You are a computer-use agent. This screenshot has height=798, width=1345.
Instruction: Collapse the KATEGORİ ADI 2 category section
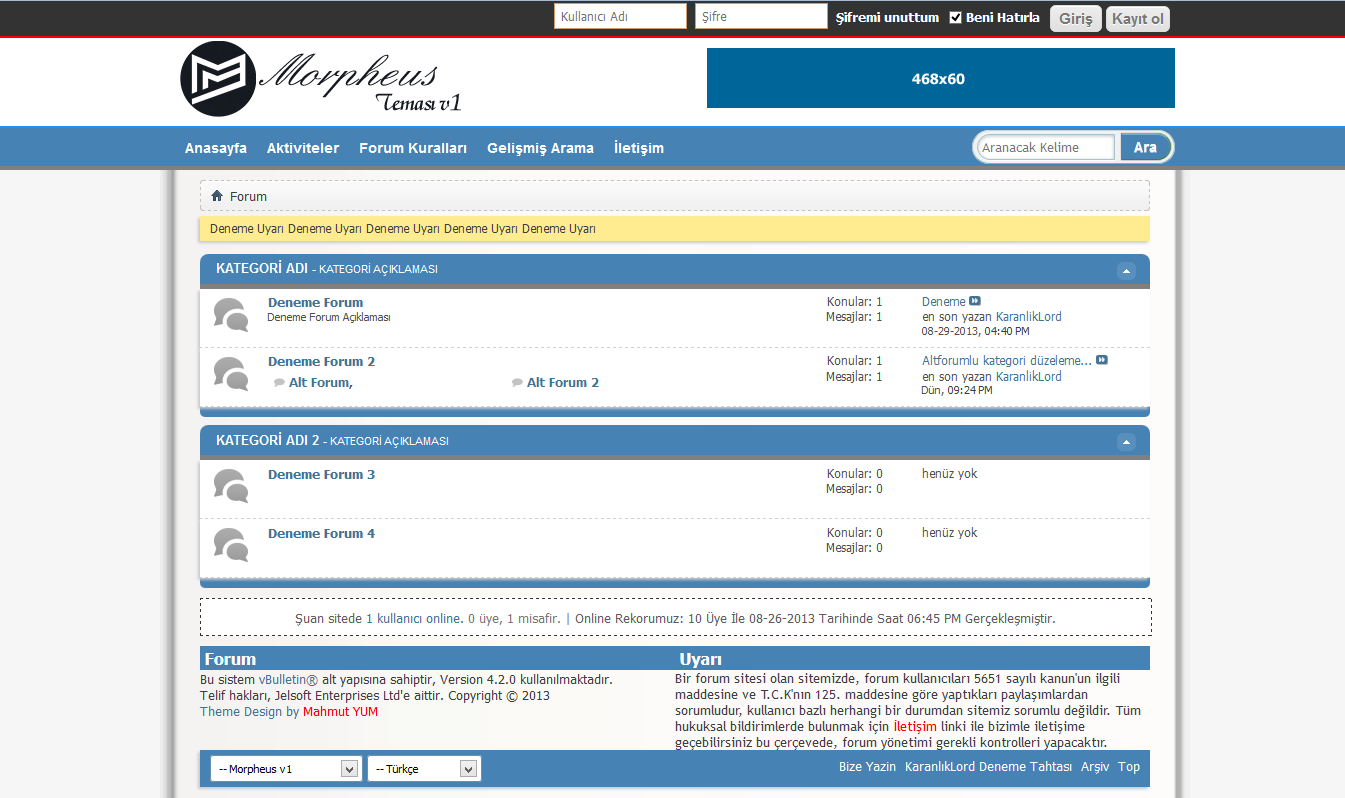(1127, 442)
